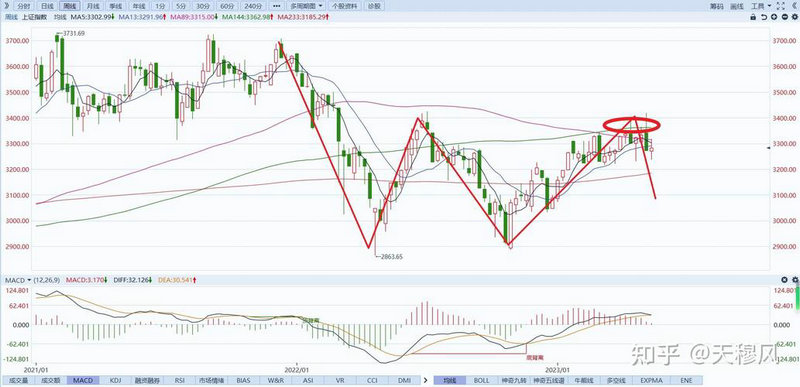Click the (12,26,9) MACD parameters text
This screenshot has width=800, height=387.
click(x=46, y=280)
